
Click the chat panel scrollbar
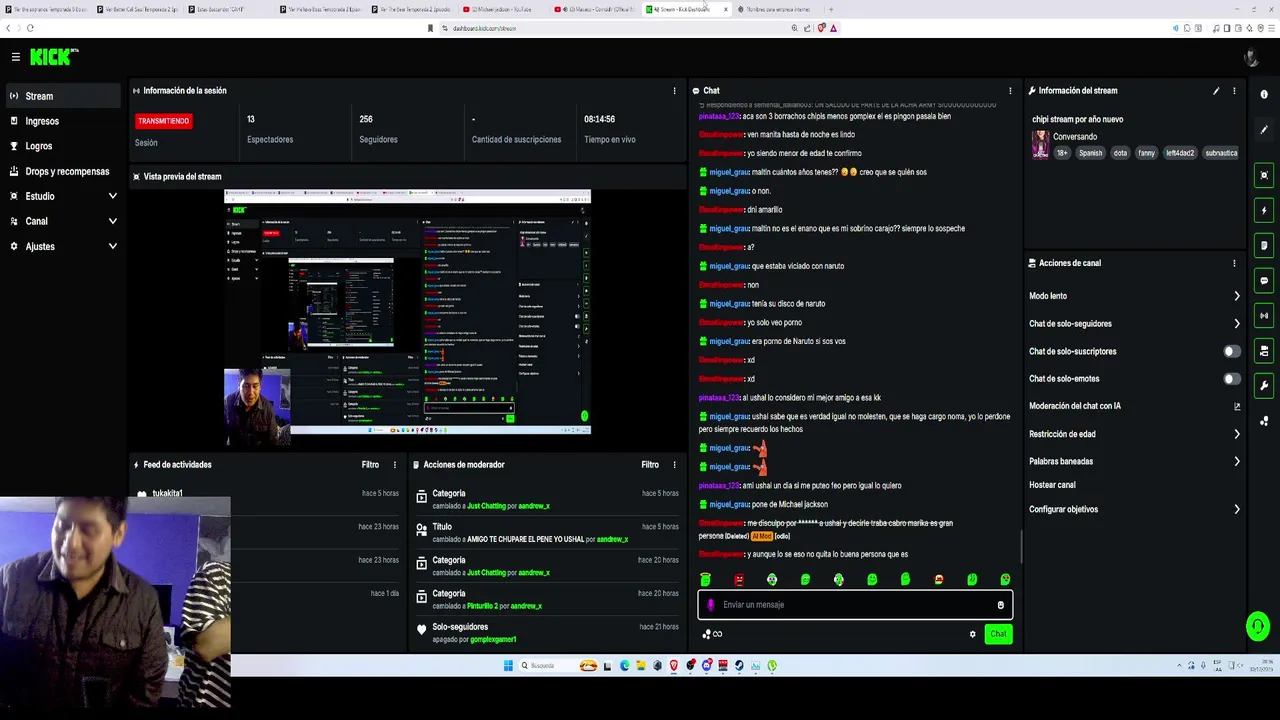point(1020,546)
